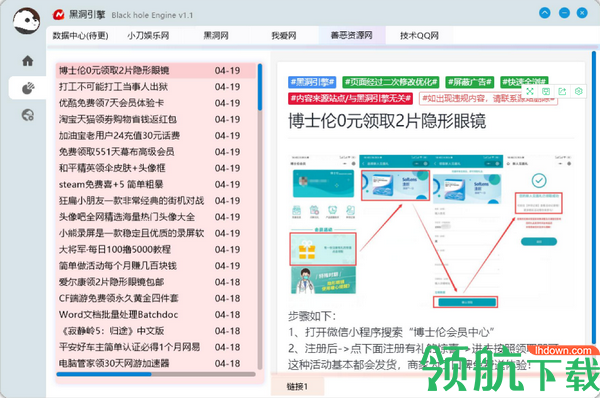600x398 pixels.
Task: Click the green fullscreen expand icon
Action: click(x=530, y=91)
